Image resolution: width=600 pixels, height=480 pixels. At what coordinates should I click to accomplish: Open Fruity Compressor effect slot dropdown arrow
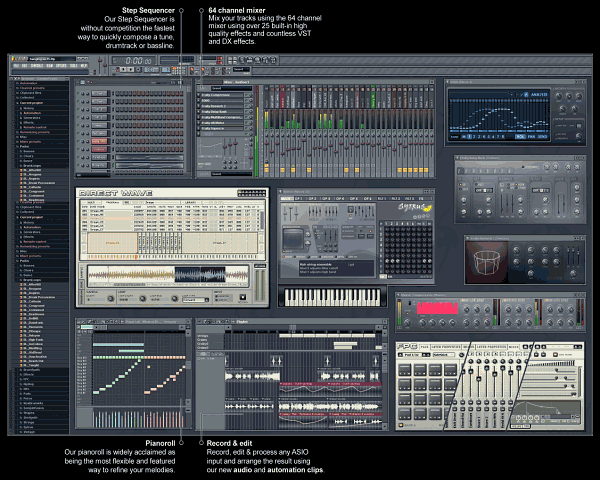tap(199, 95)
